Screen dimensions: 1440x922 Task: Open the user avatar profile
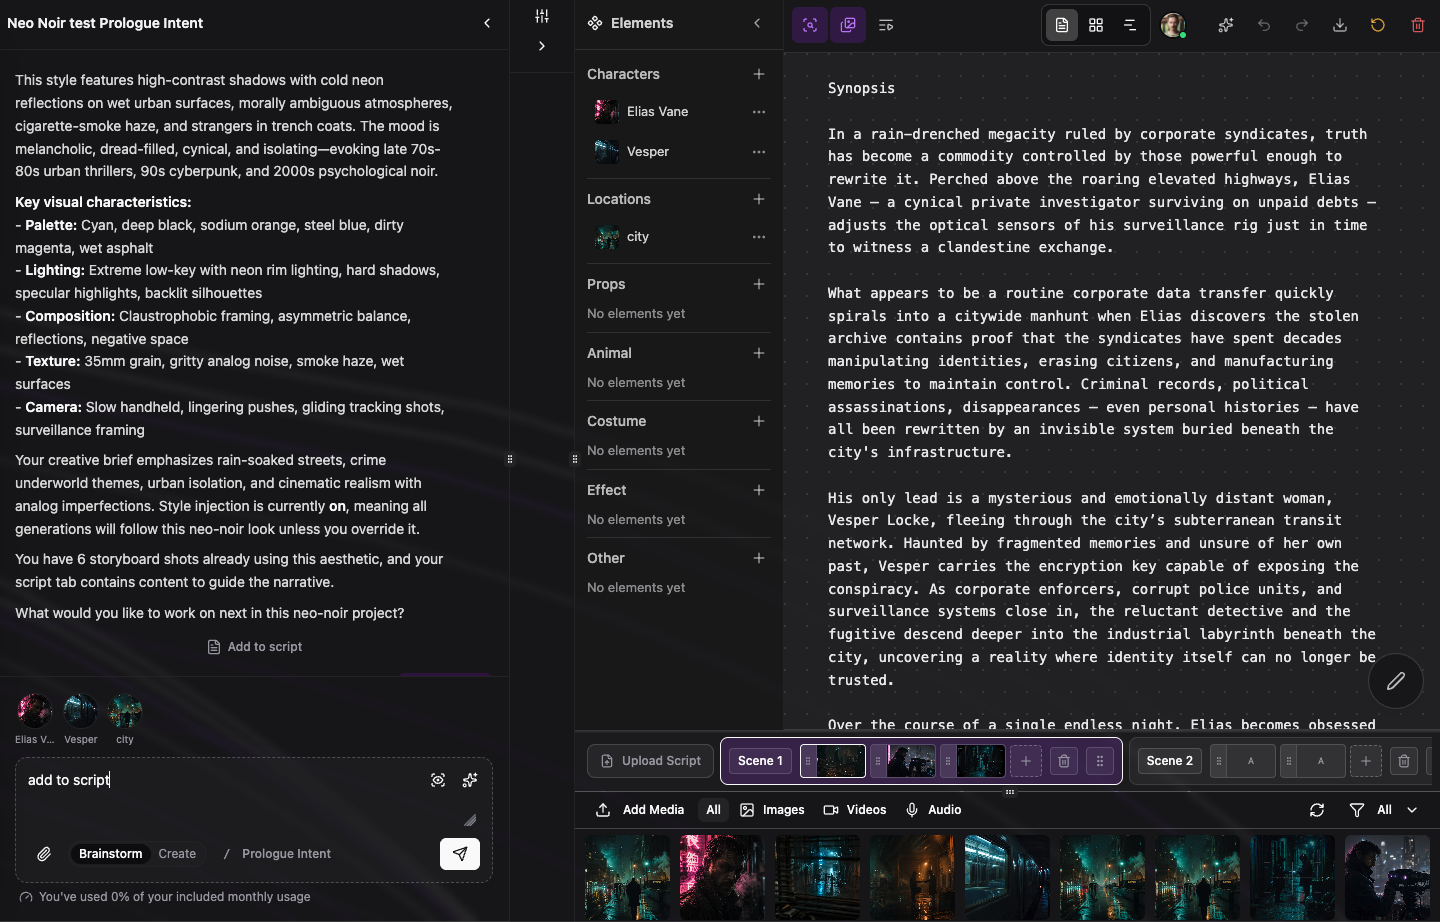1173,25
